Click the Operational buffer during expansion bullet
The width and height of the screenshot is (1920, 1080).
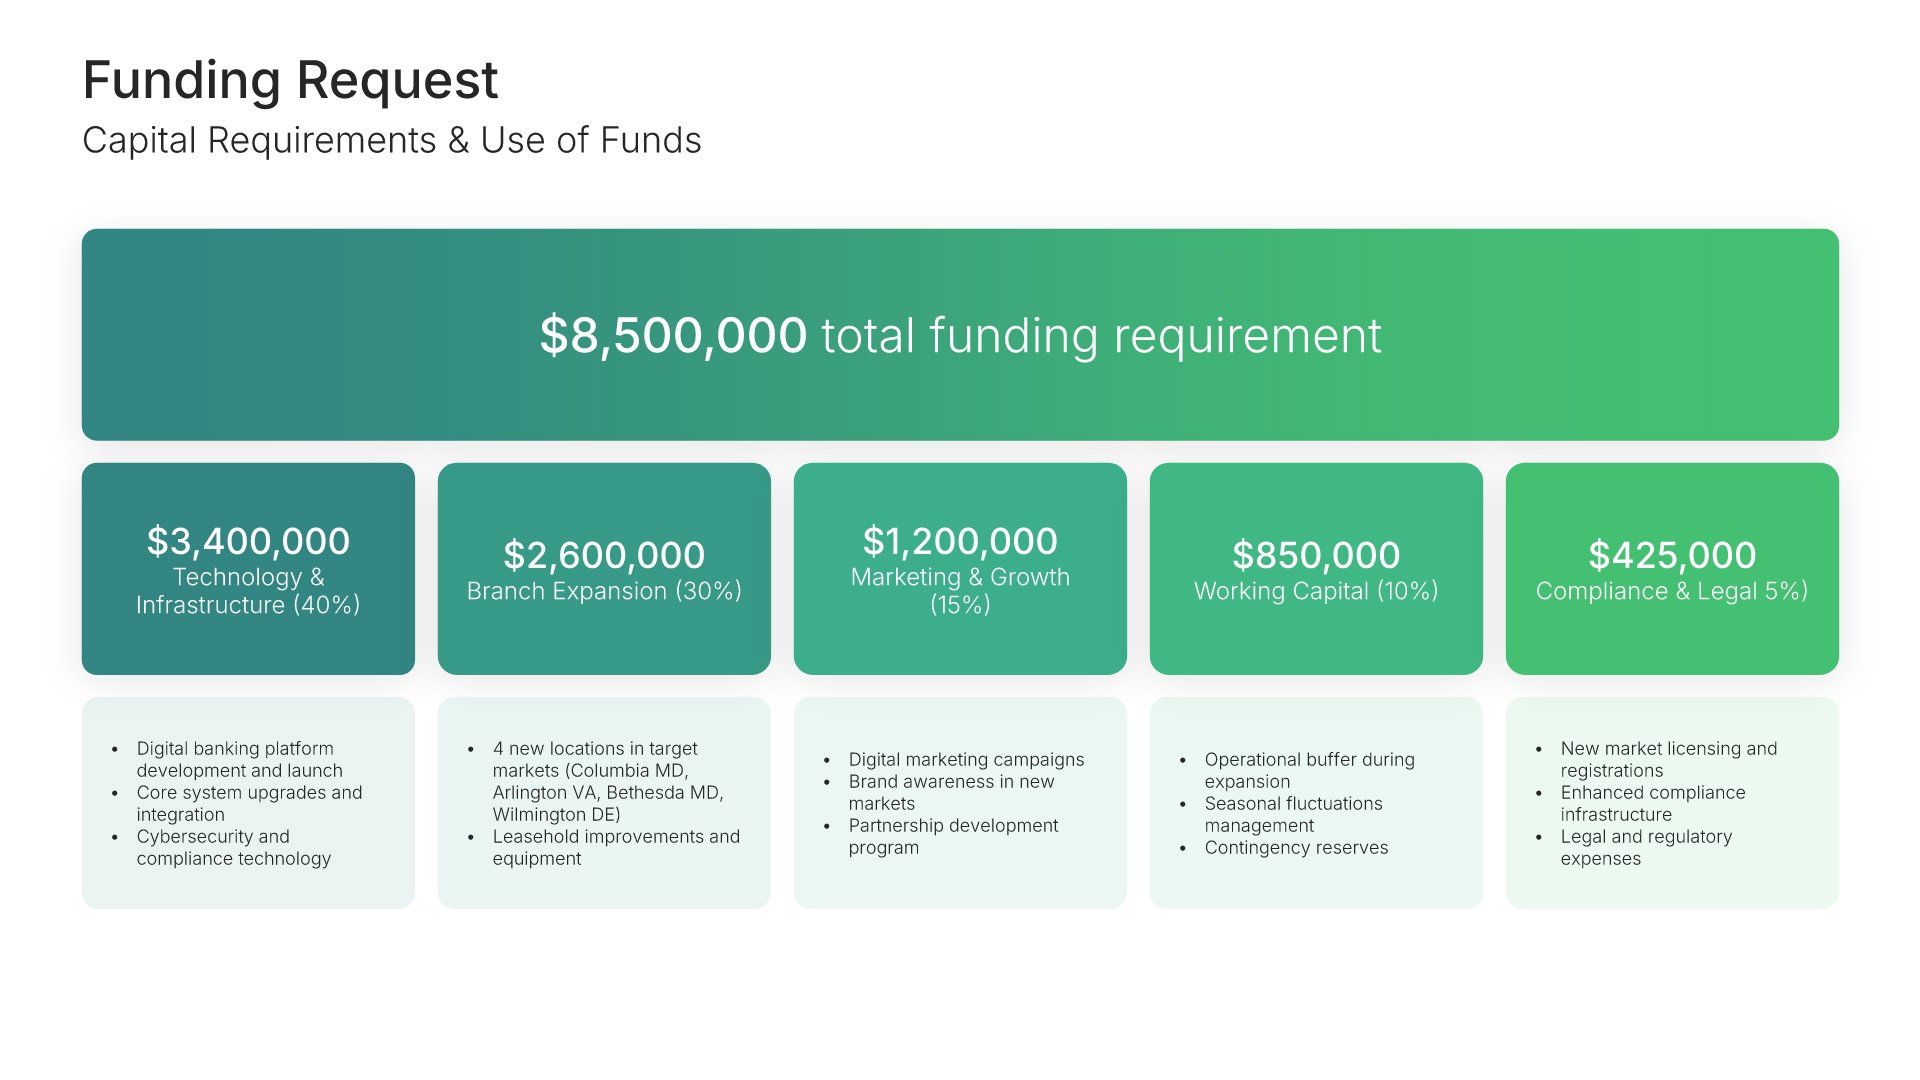[1308, 770]
